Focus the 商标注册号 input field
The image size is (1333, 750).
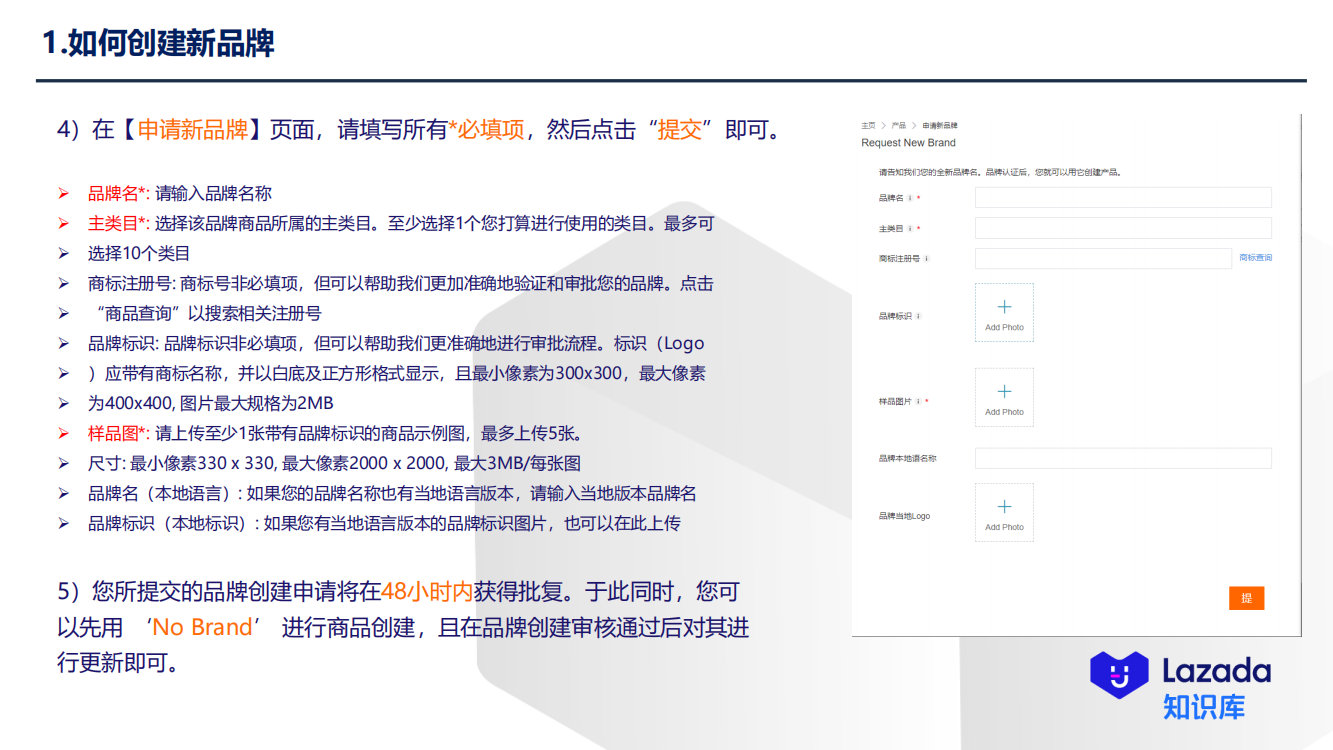1103,258
